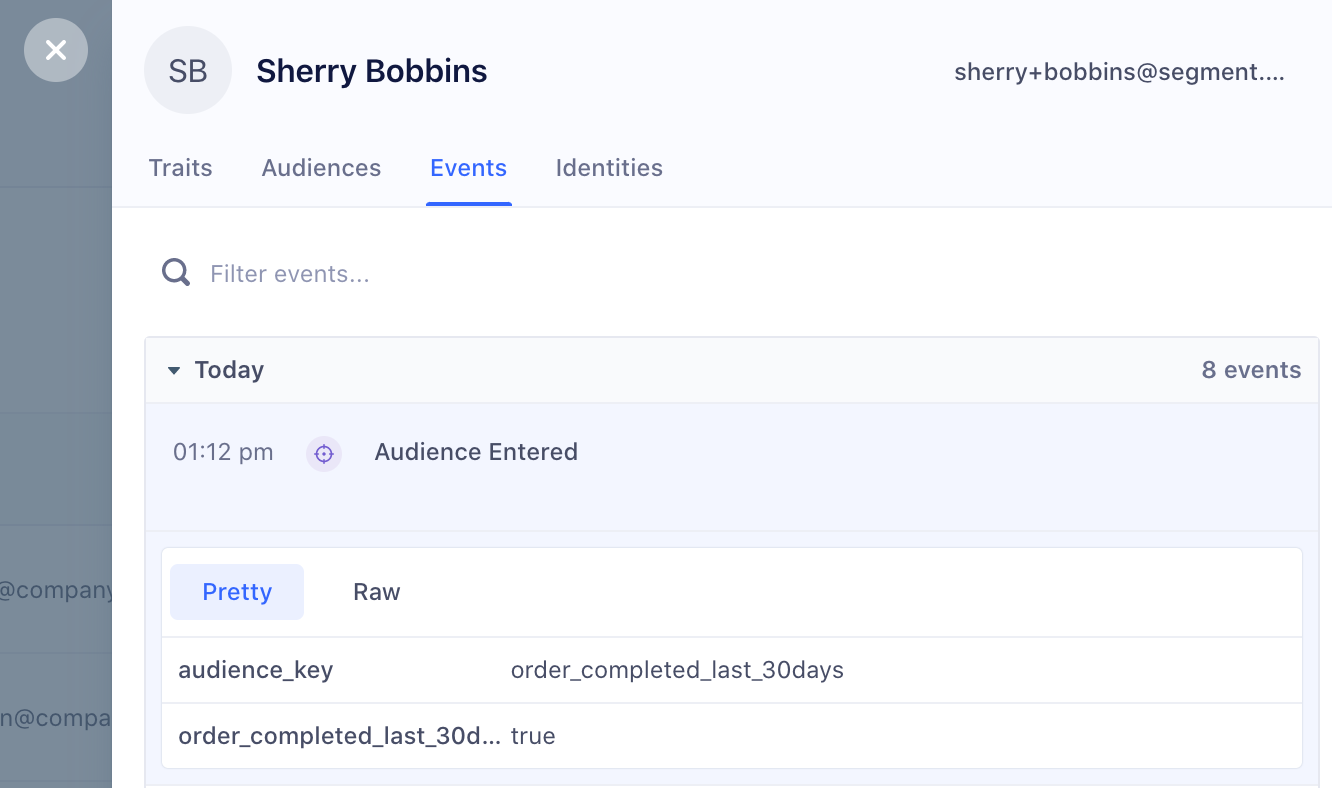The width and height of the screenshot is (1332, 788).
Task: Click the Audience Entered target icon
Action: pos(324,453)
